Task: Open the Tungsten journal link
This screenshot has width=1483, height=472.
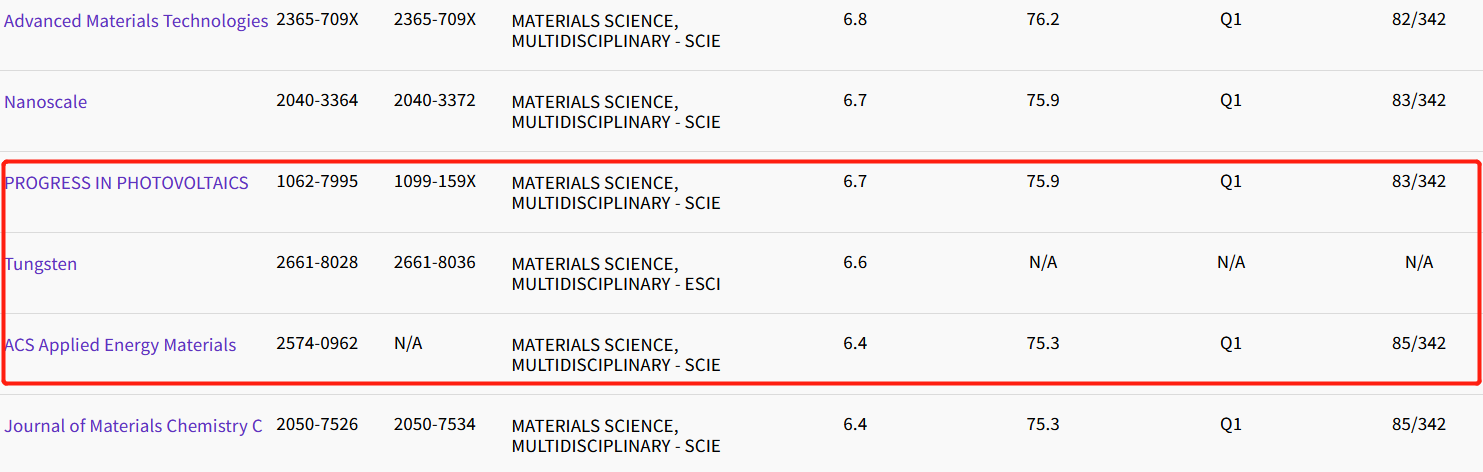Action: [x=41, y=264]
